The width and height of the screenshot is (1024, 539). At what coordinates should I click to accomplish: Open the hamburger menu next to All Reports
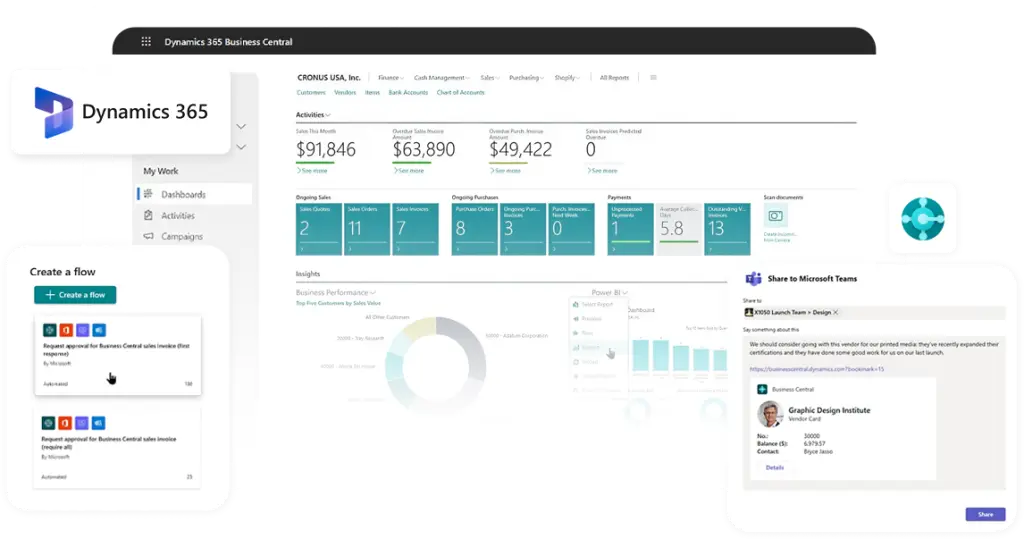click(653, 77)
